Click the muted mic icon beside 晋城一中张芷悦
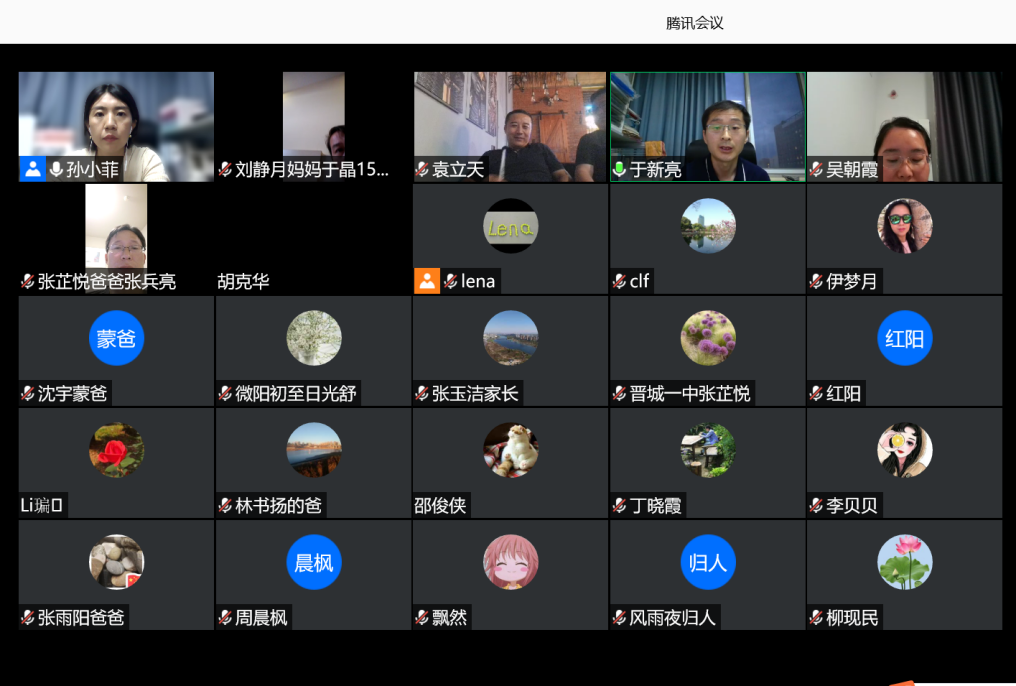Screen dimensions: 1016x686 coord(619,393)
